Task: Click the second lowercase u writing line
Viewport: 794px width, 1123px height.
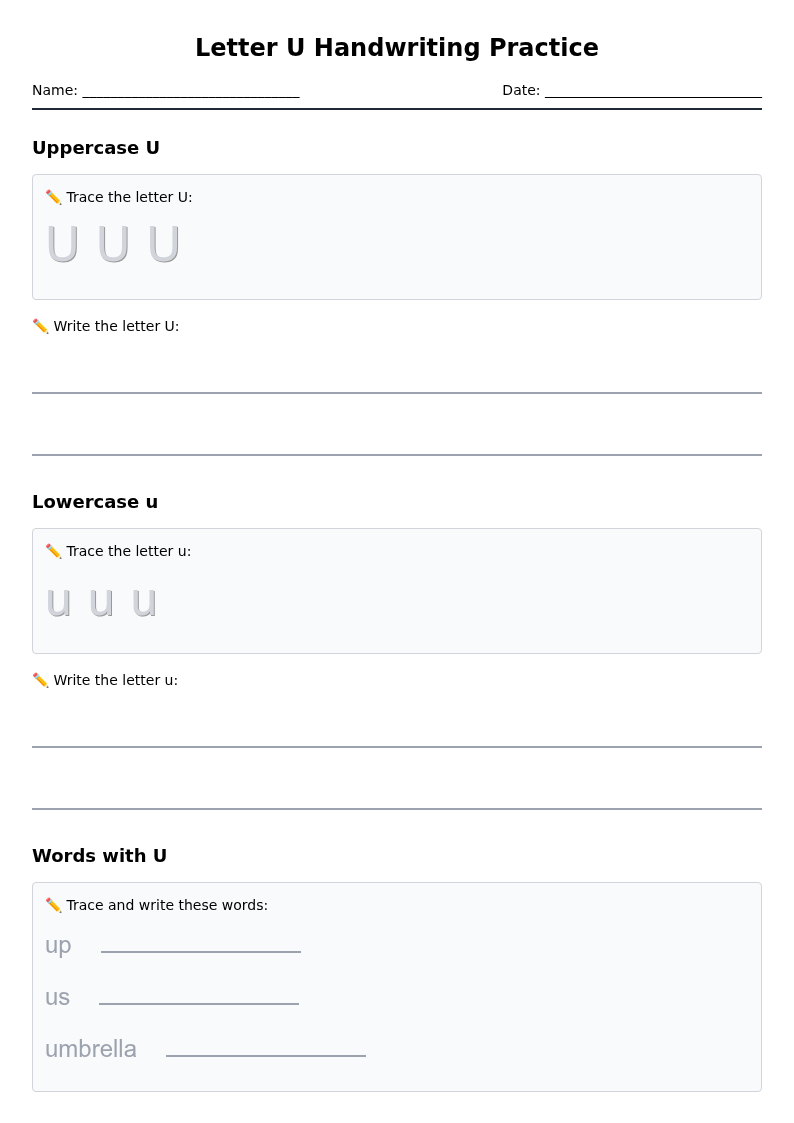Action: [397, 809]
